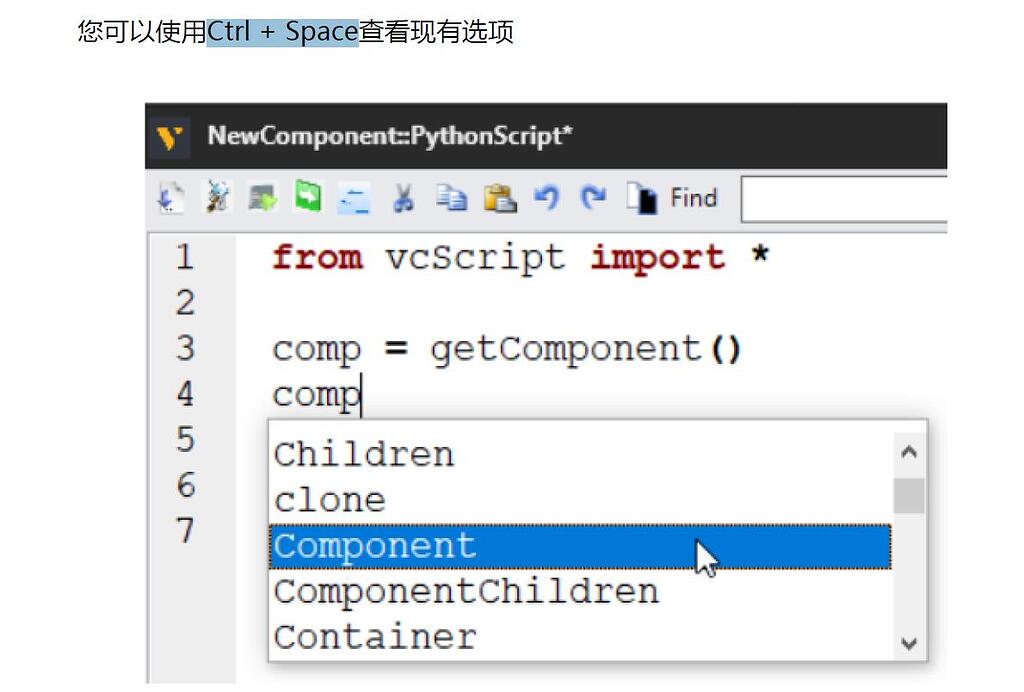The image size is (1024, 692).
Task: Copy code with the Copy toolbar icon
Action: point(452,197)
